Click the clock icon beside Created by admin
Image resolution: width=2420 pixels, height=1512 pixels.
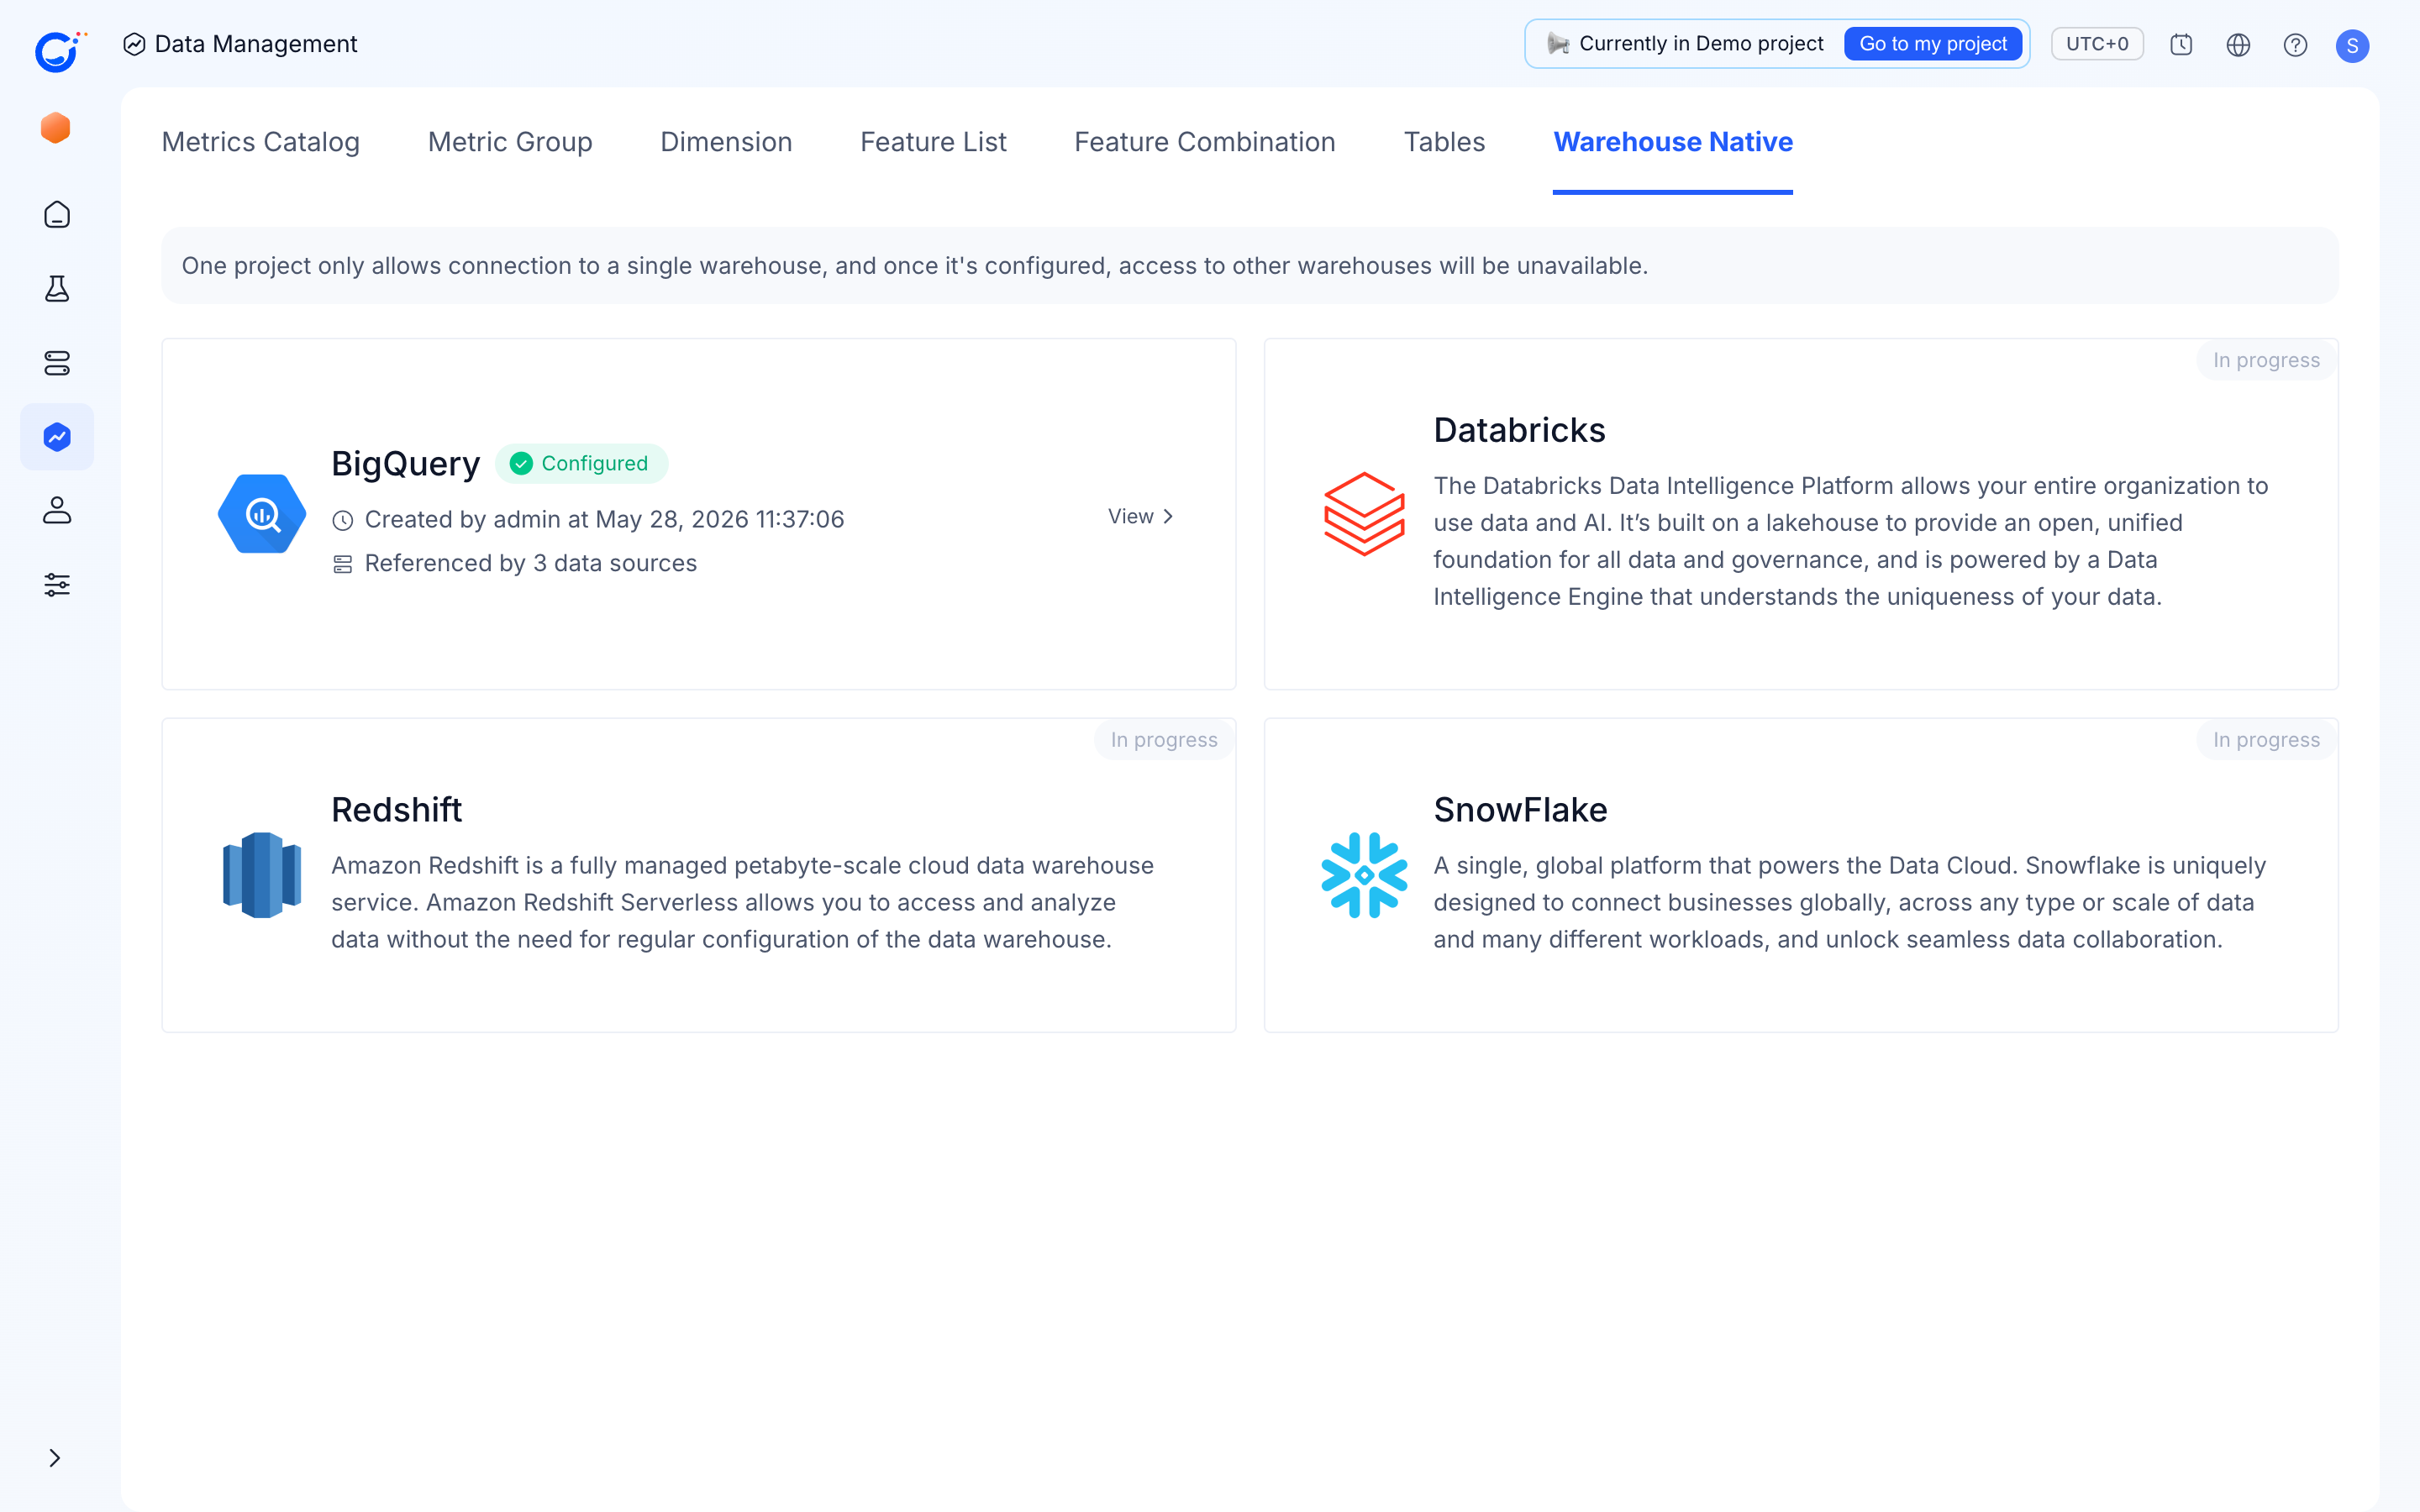tap(343, 520)
